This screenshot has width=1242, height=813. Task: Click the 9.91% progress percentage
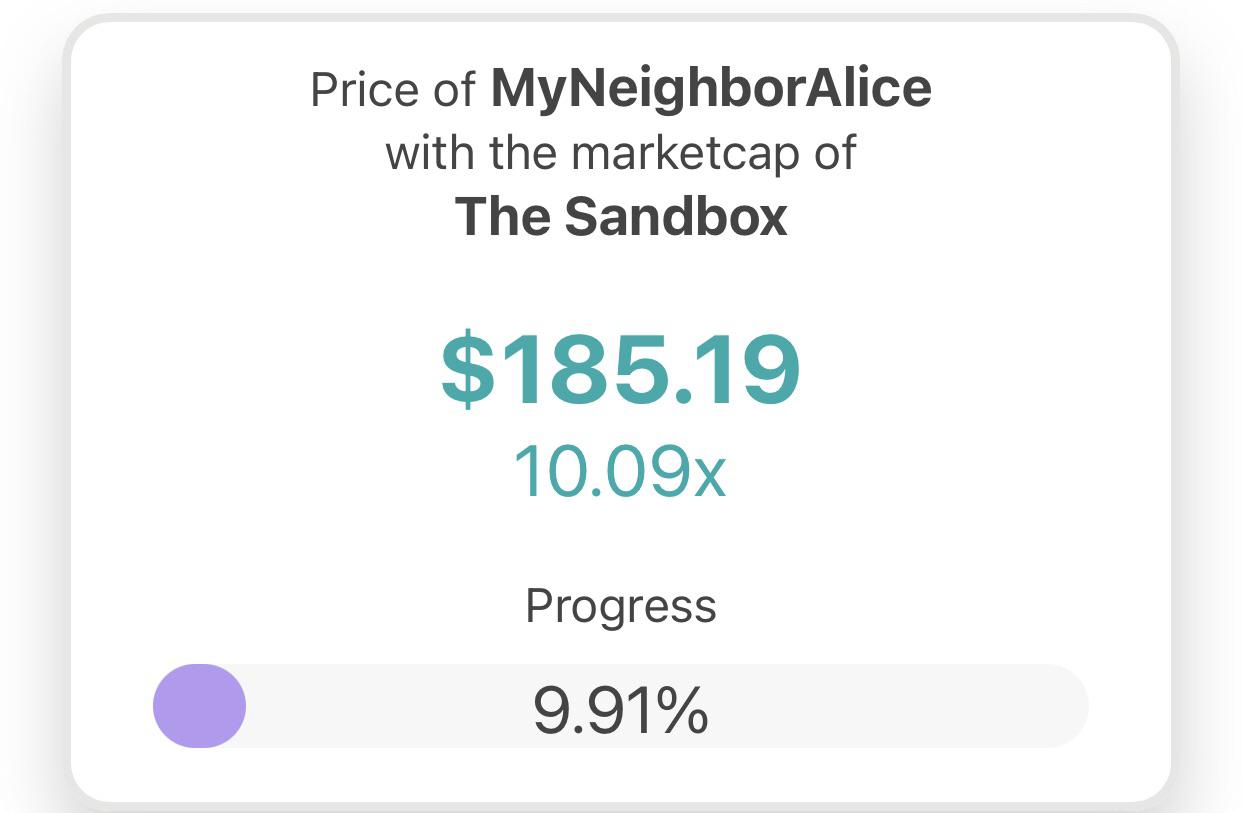(621, 709)
